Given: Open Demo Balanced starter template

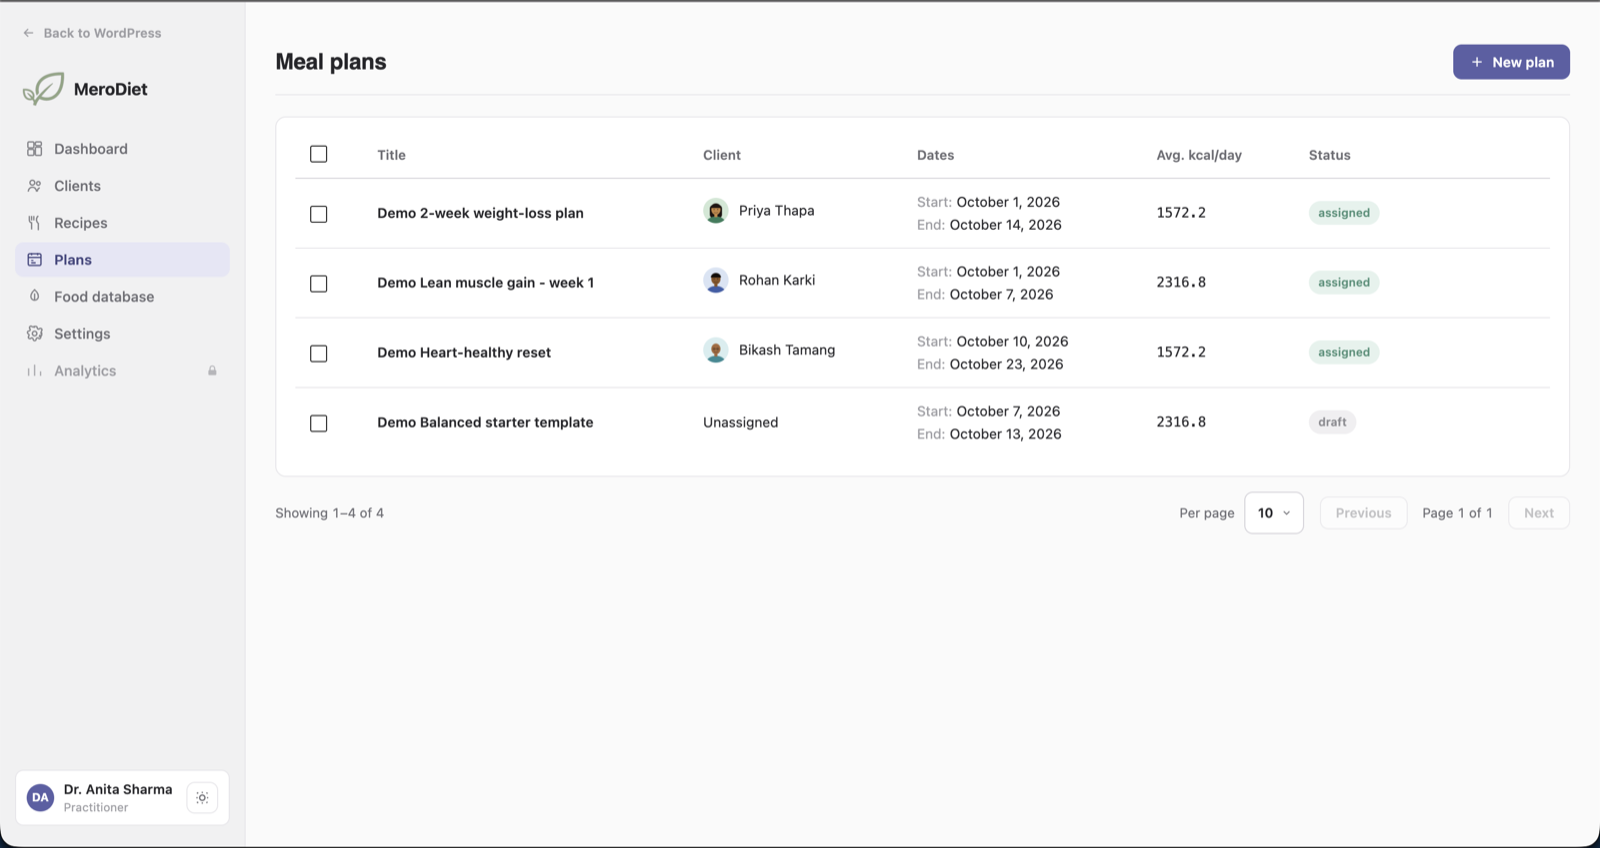Looking at the screenshot, I should (485, 423).
